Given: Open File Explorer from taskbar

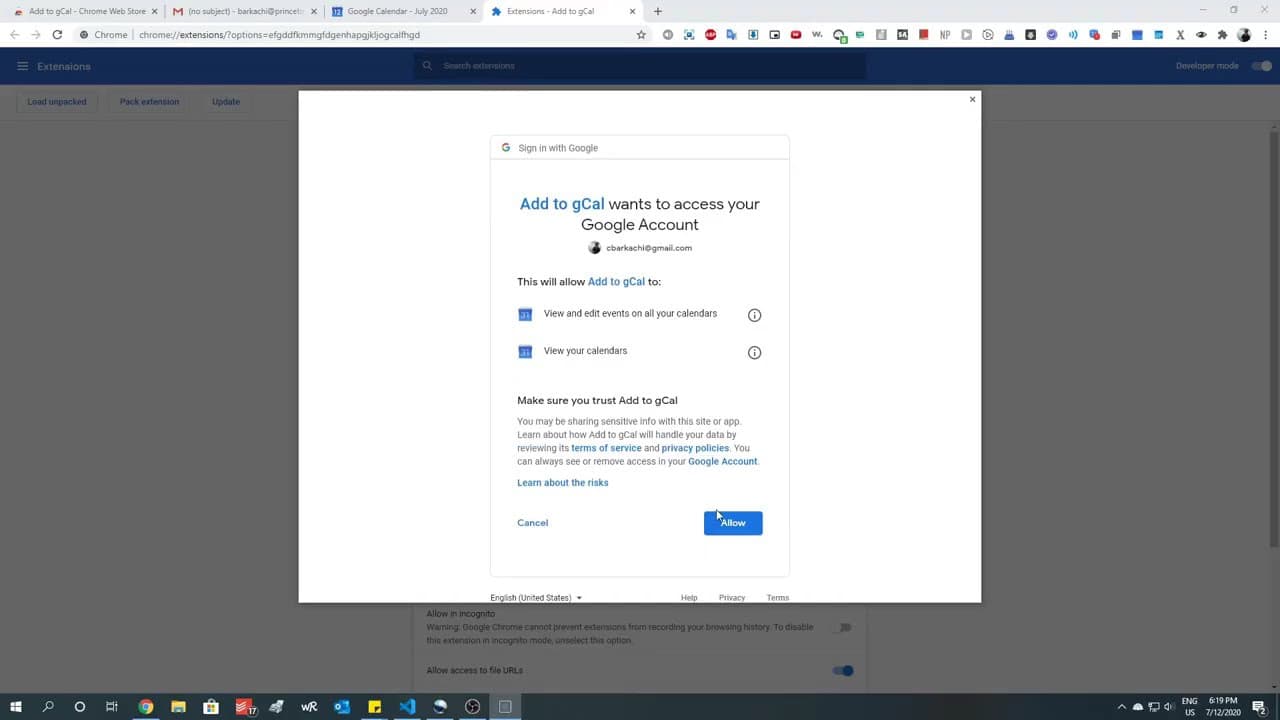Looking at the screenshot, I should tap(178, 707).
